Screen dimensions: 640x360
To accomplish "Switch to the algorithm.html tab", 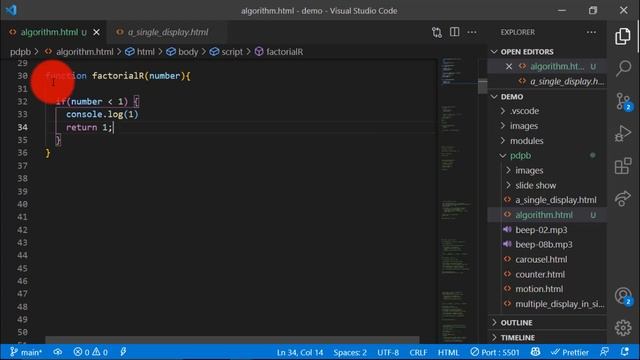I will click(49, 32).
